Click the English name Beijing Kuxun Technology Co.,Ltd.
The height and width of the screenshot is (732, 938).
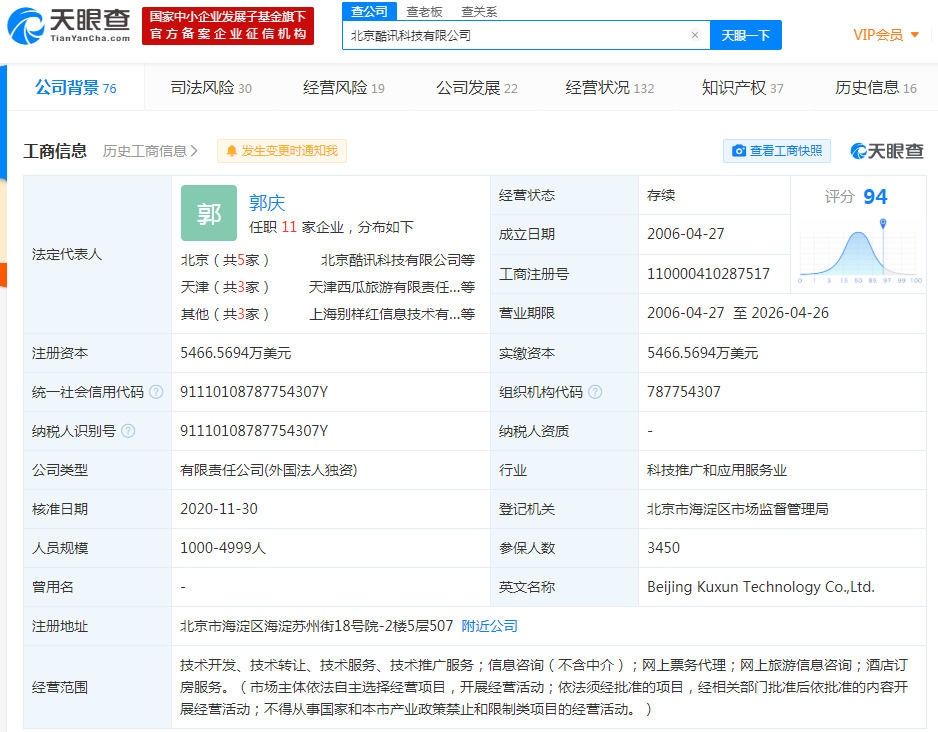(x=761, y=587)
